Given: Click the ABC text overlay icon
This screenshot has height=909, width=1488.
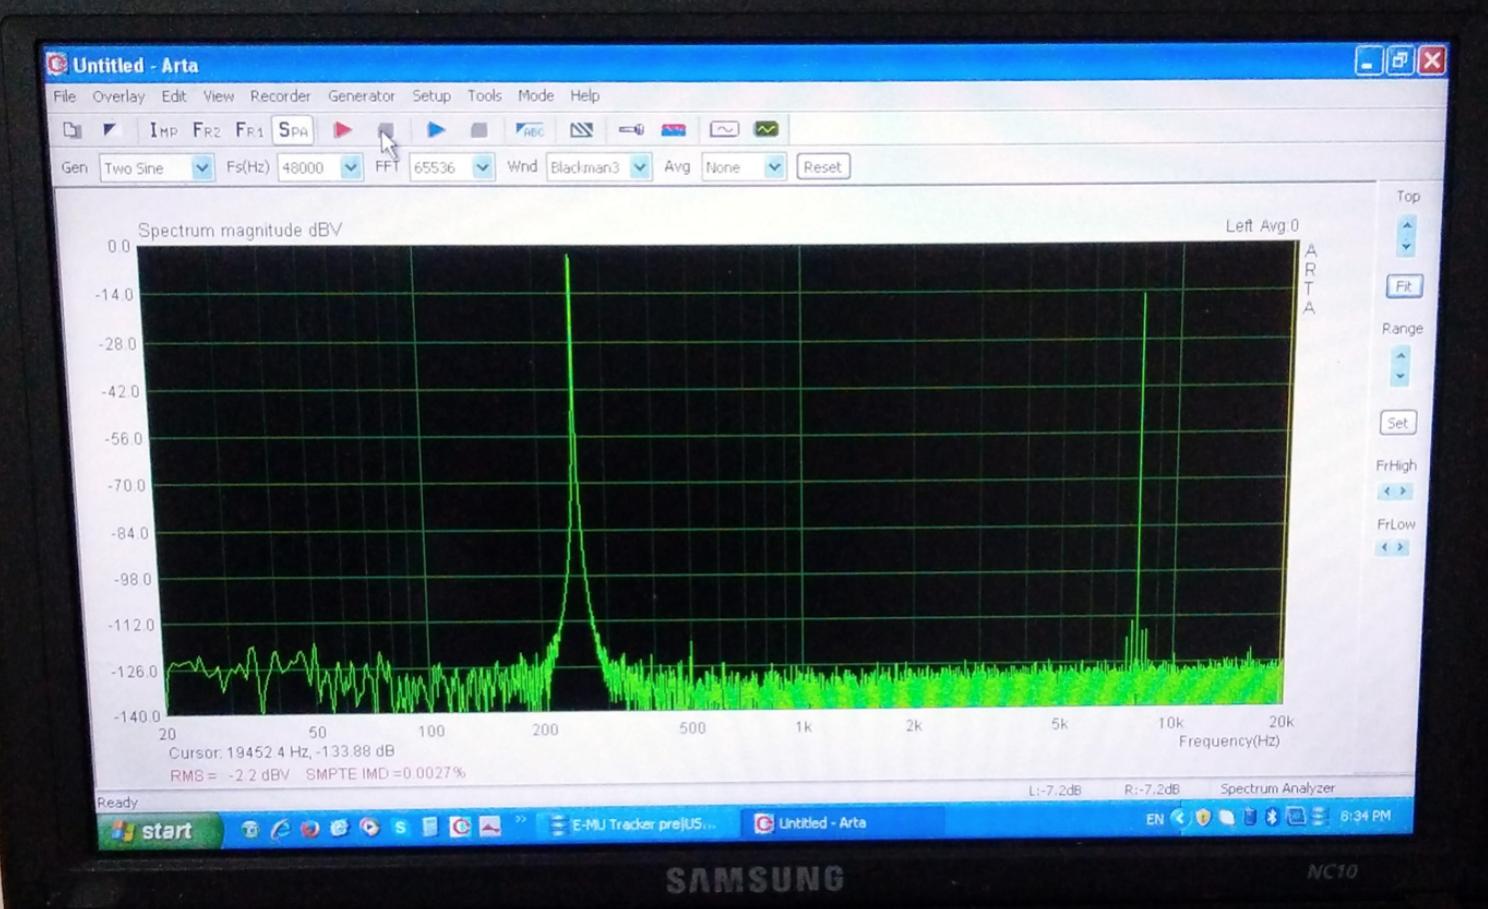Looking at the screenshot, I should coord(529,130).
